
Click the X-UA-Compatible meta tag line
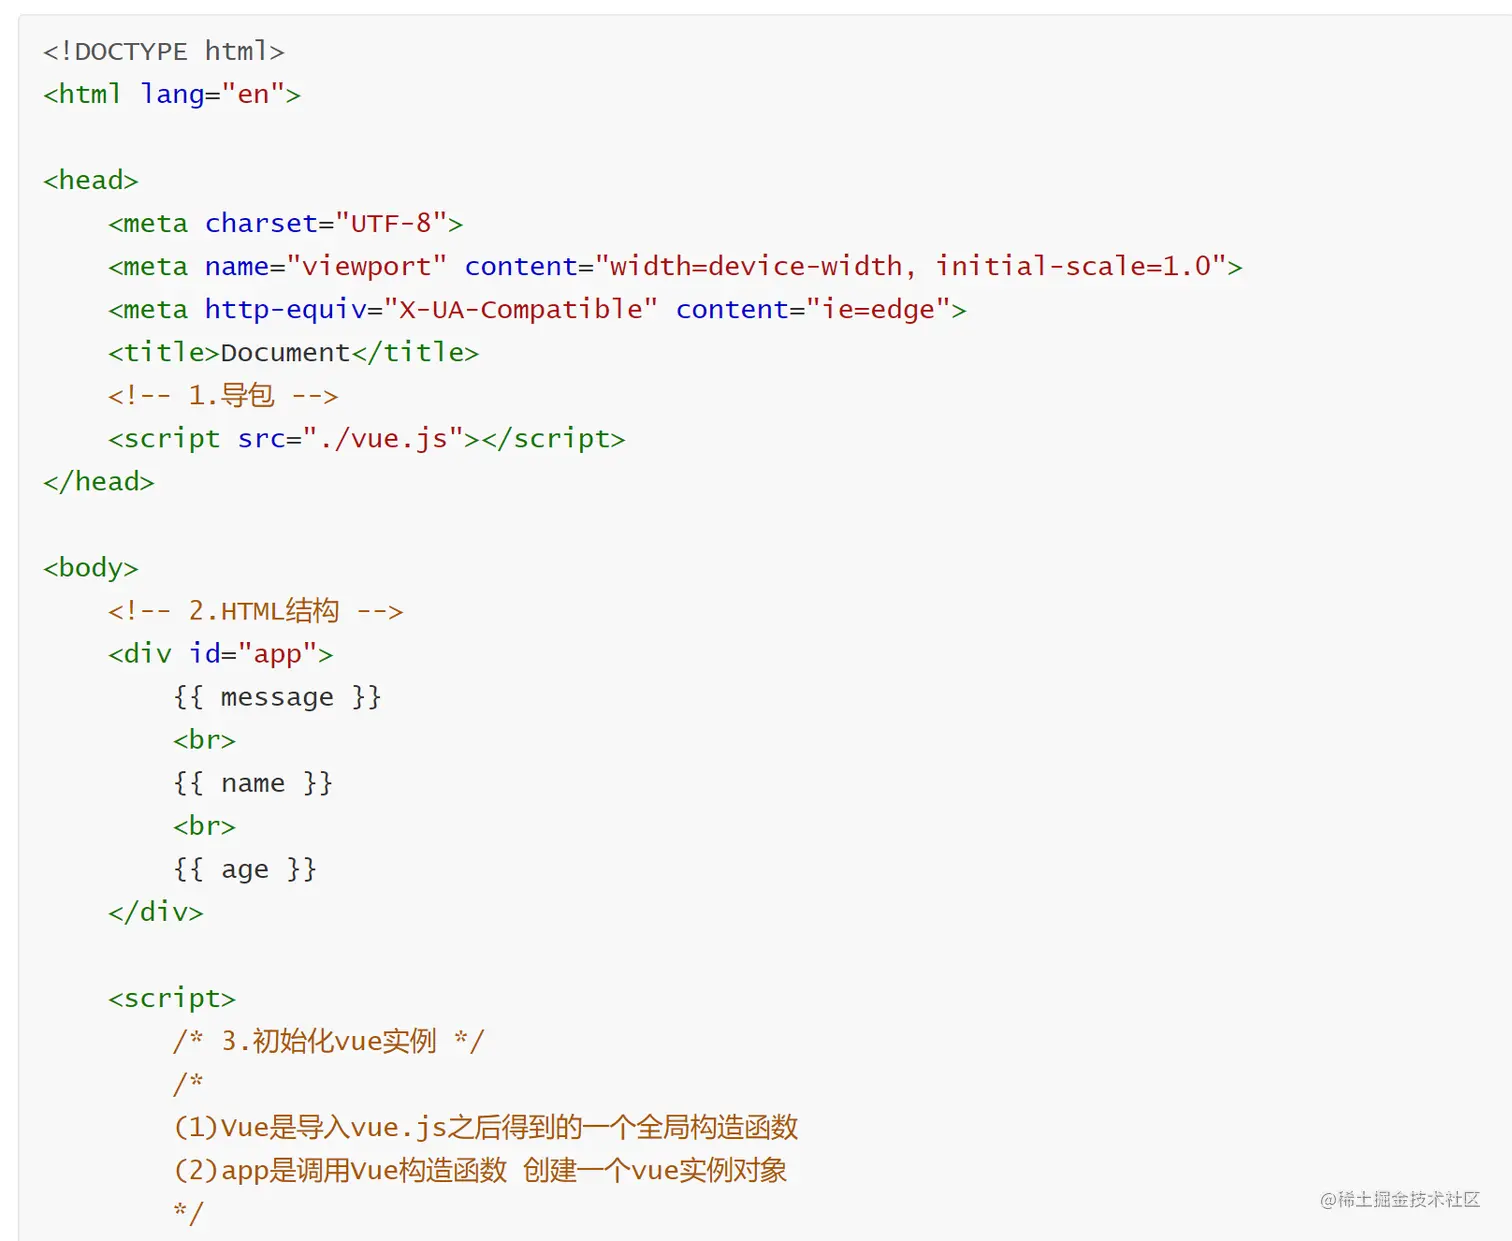(x=537, y=309)
